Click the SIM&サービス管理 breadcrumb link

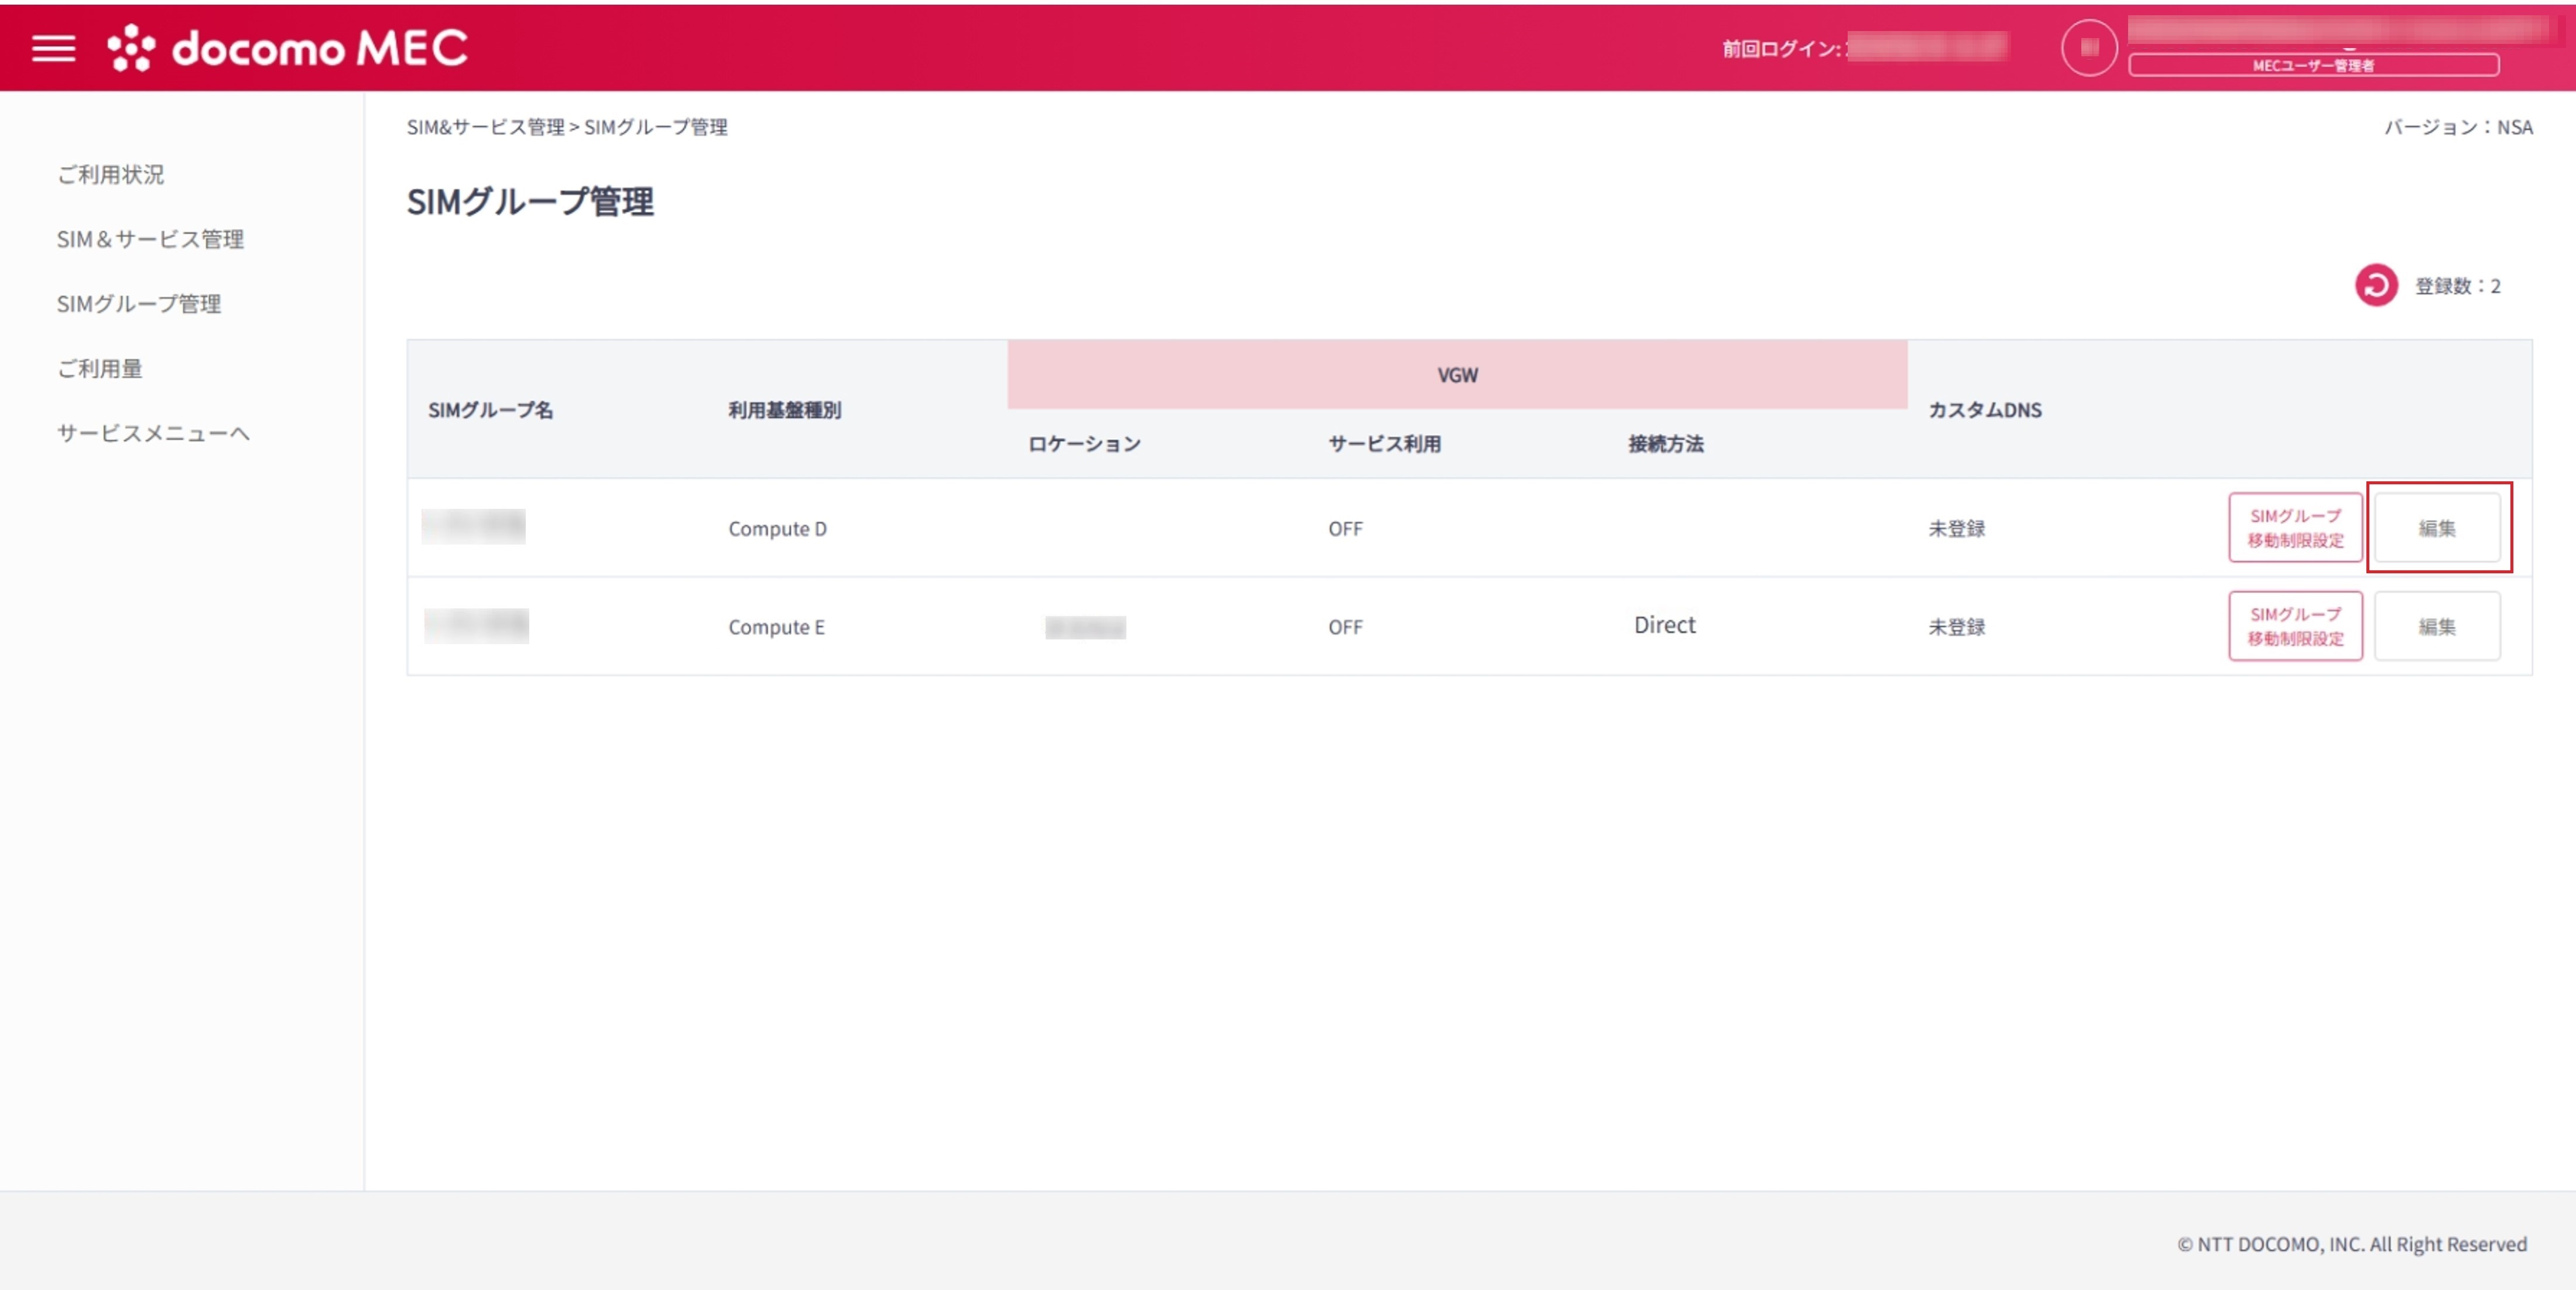tap(485, 127)
